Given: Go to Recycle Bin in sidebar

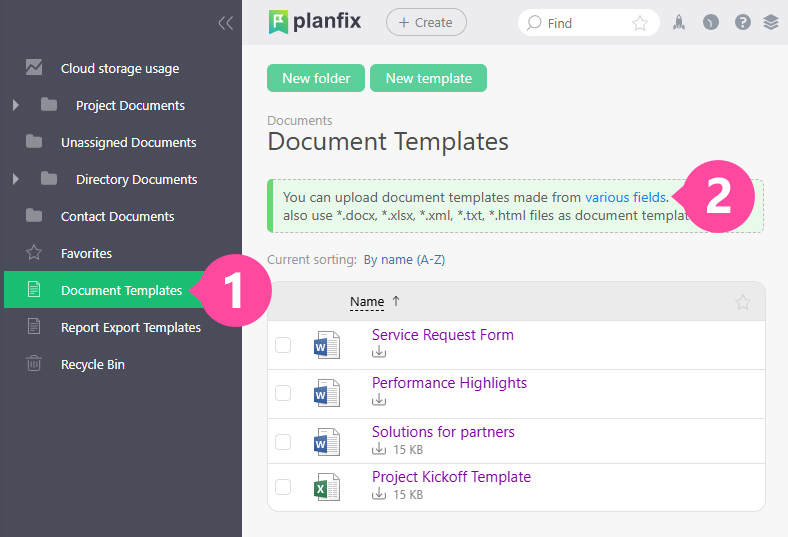Looking at the screenshot, I should [x=92, y=364].
